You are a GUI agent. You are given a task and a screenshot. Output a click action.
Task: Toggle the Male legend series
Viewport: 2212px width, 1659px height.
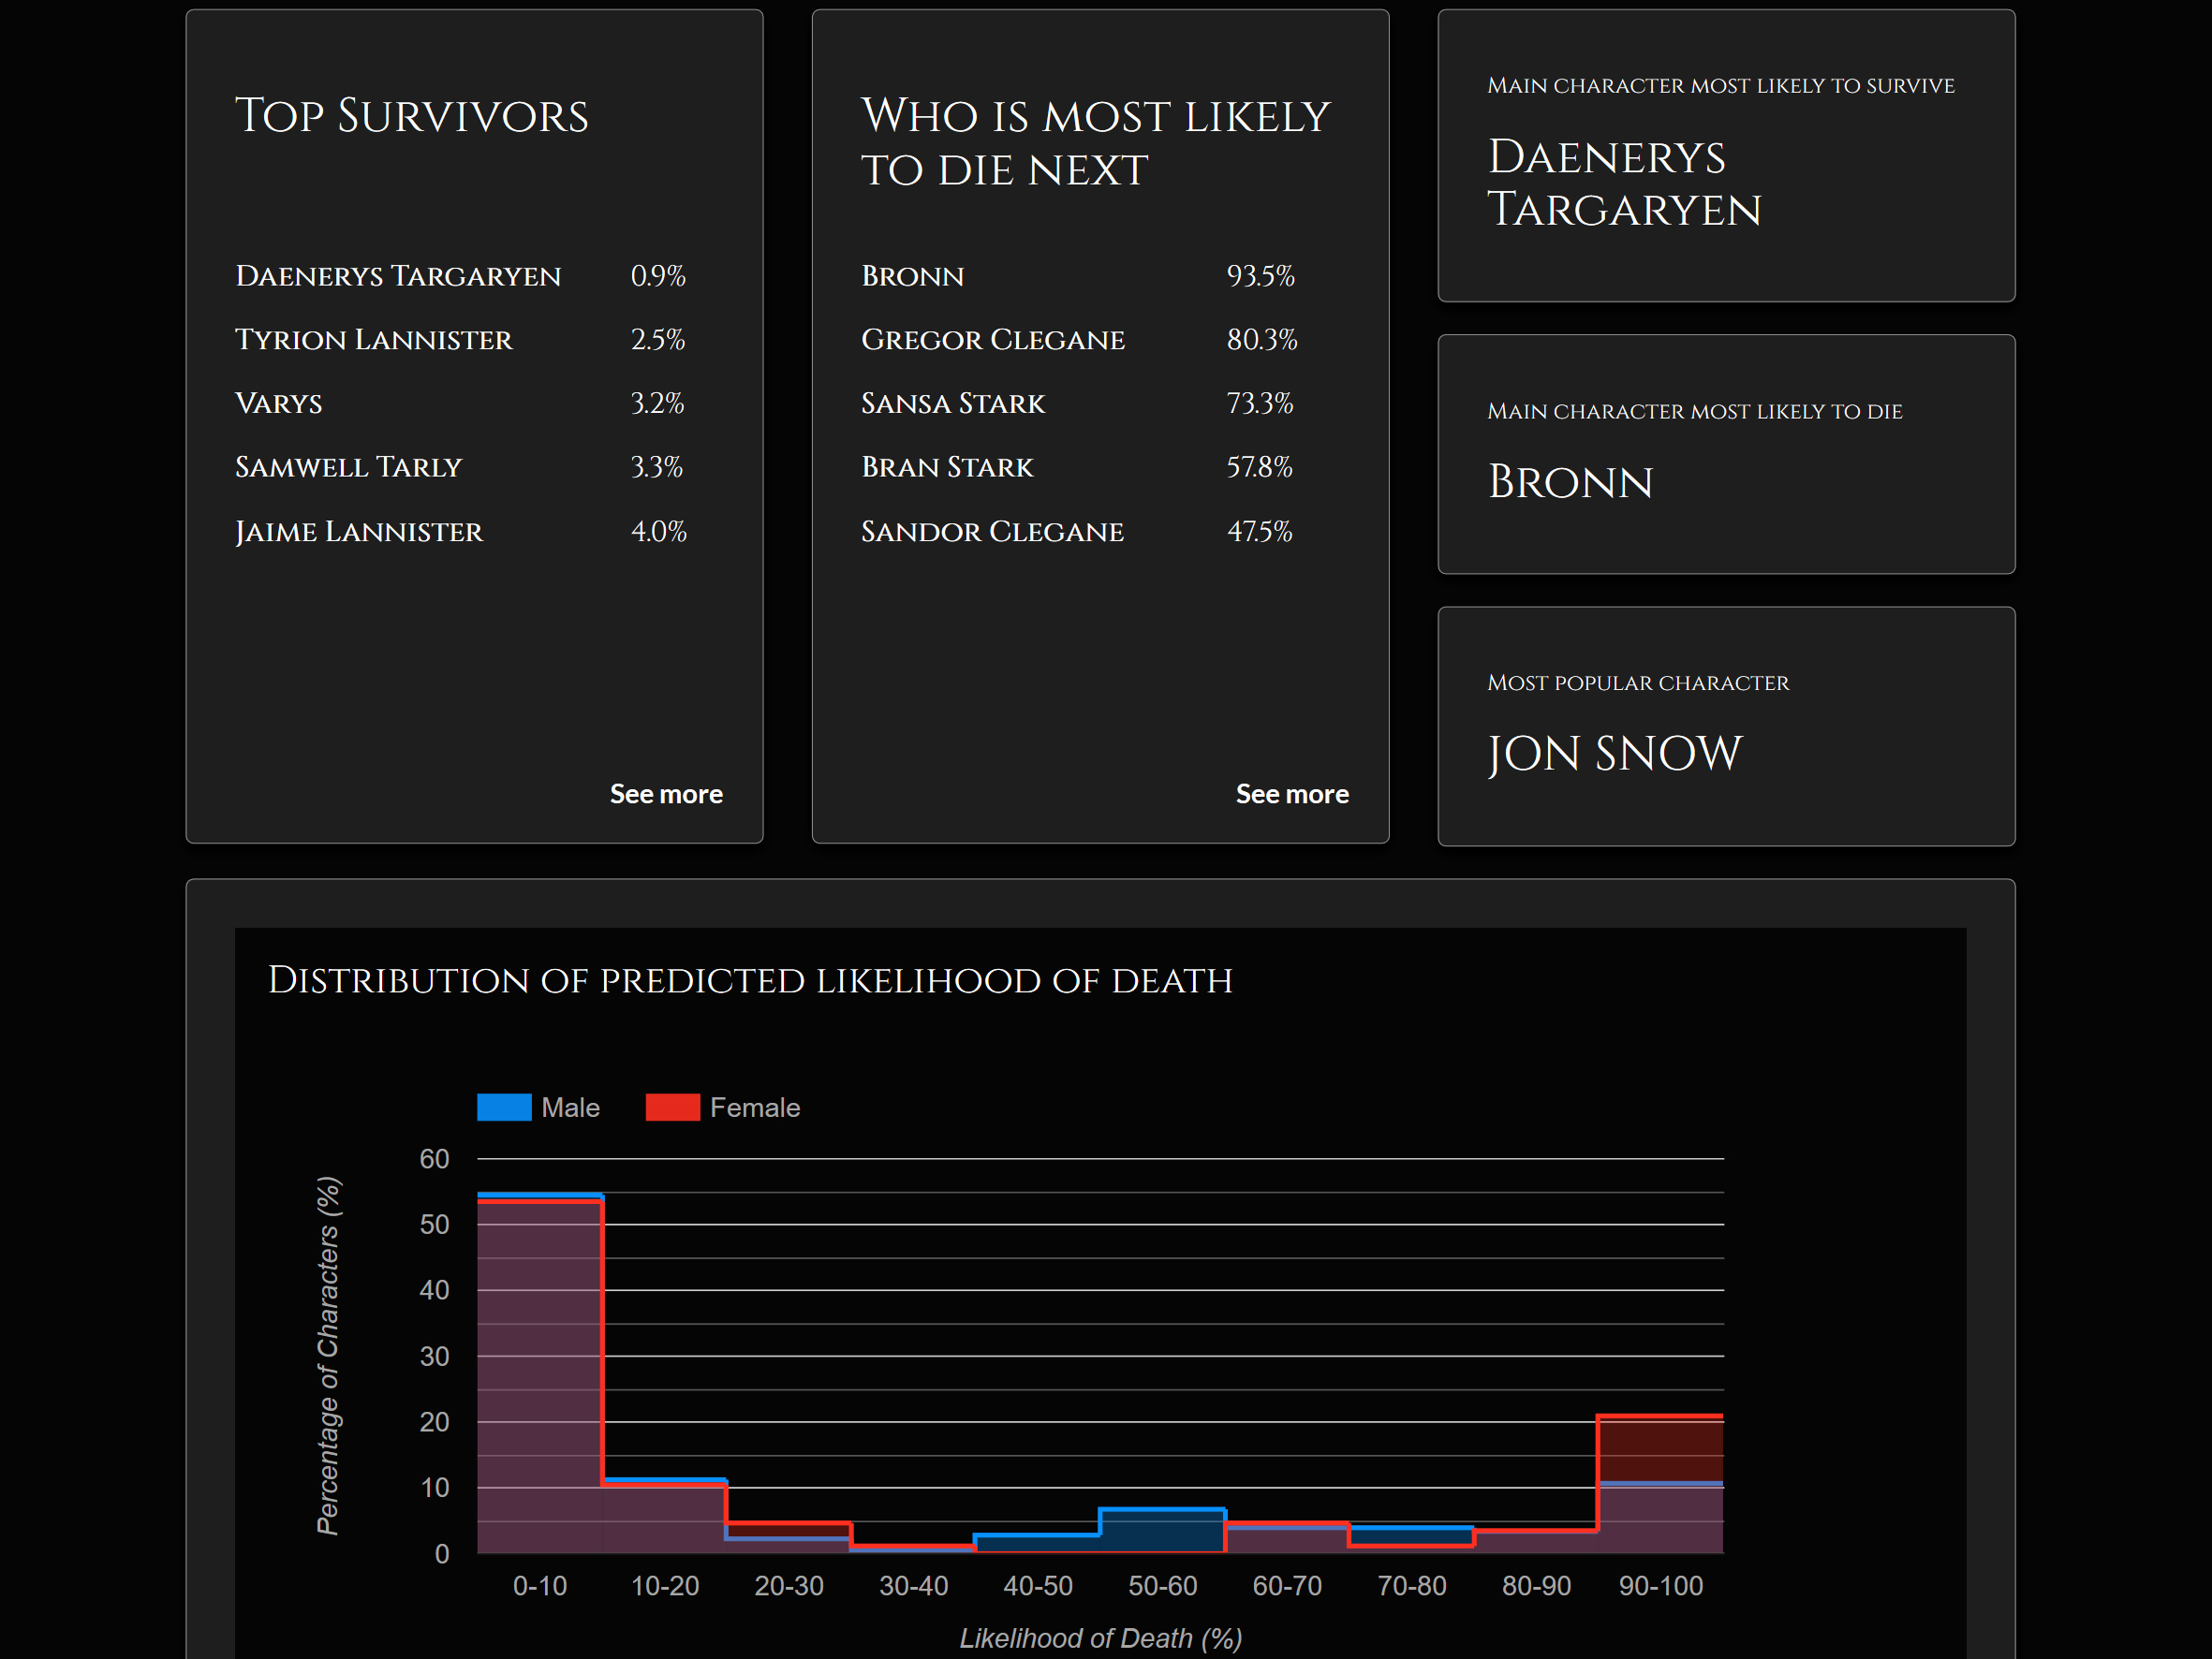[570, 1107]
